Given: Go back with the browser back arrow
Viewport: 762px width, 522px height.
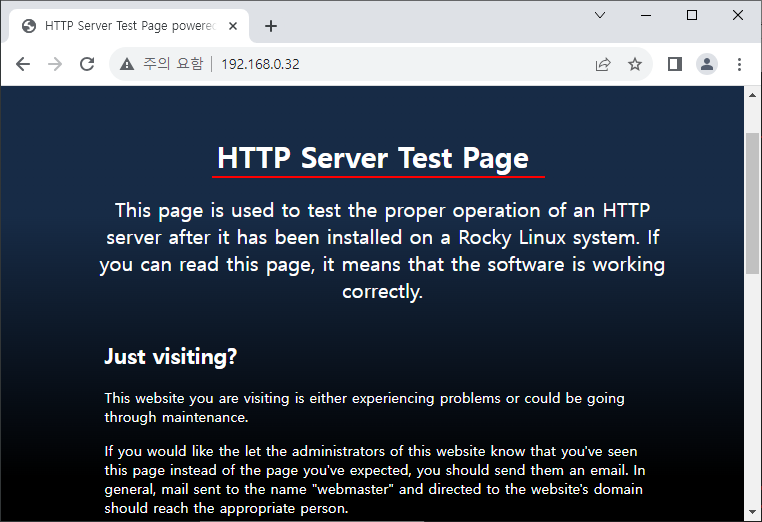Looking at the screenshot, I should [x=23, y=64].
